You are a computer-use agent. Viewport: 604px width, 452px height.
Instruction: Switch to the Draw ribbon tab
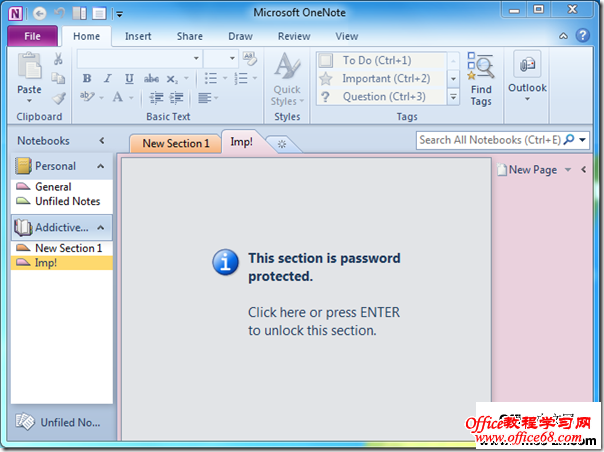[x=240, y=36]
